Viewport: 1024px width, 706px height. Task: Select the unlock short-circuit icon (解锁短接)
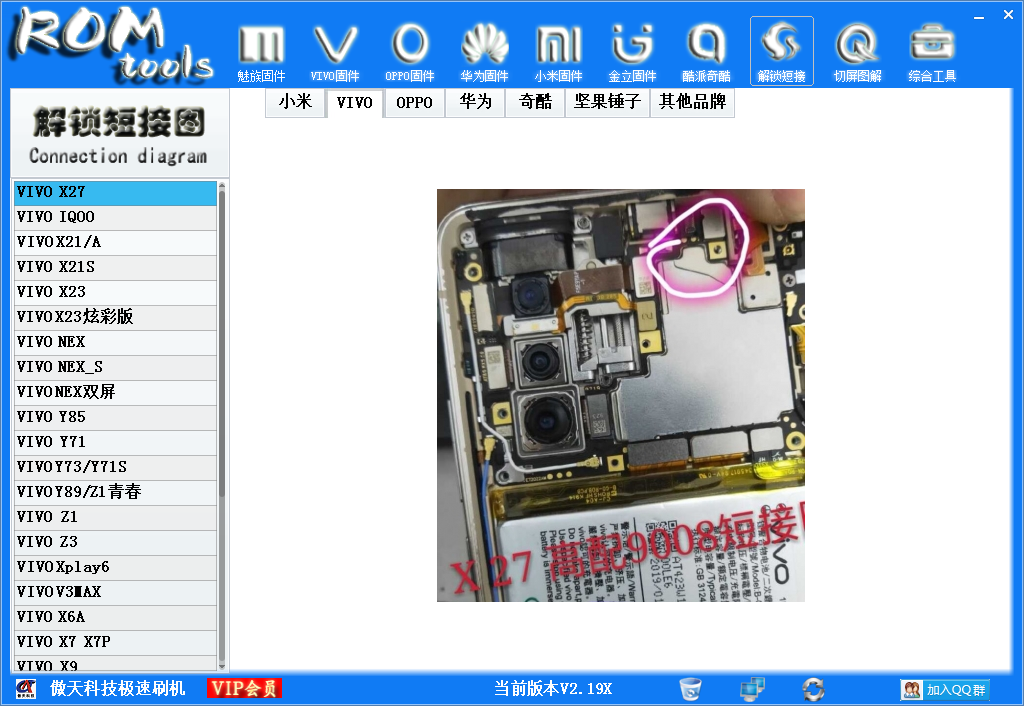(x=782, y=52)
